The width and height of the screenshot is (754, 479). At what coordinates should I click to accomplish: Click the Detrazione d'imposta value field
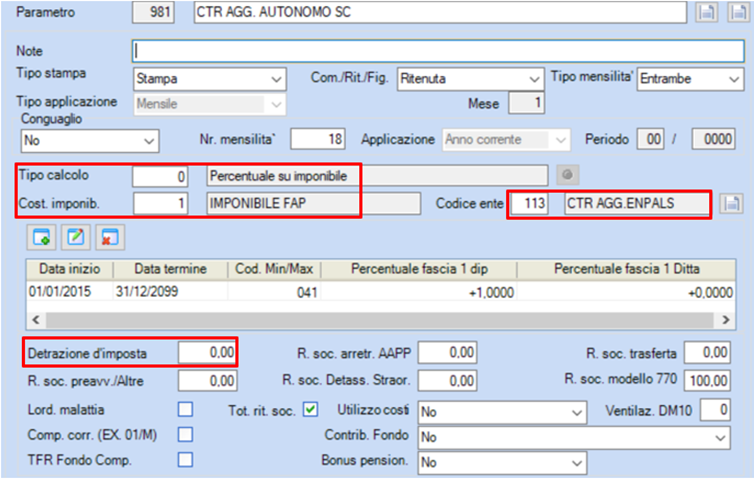coord(207,353)
